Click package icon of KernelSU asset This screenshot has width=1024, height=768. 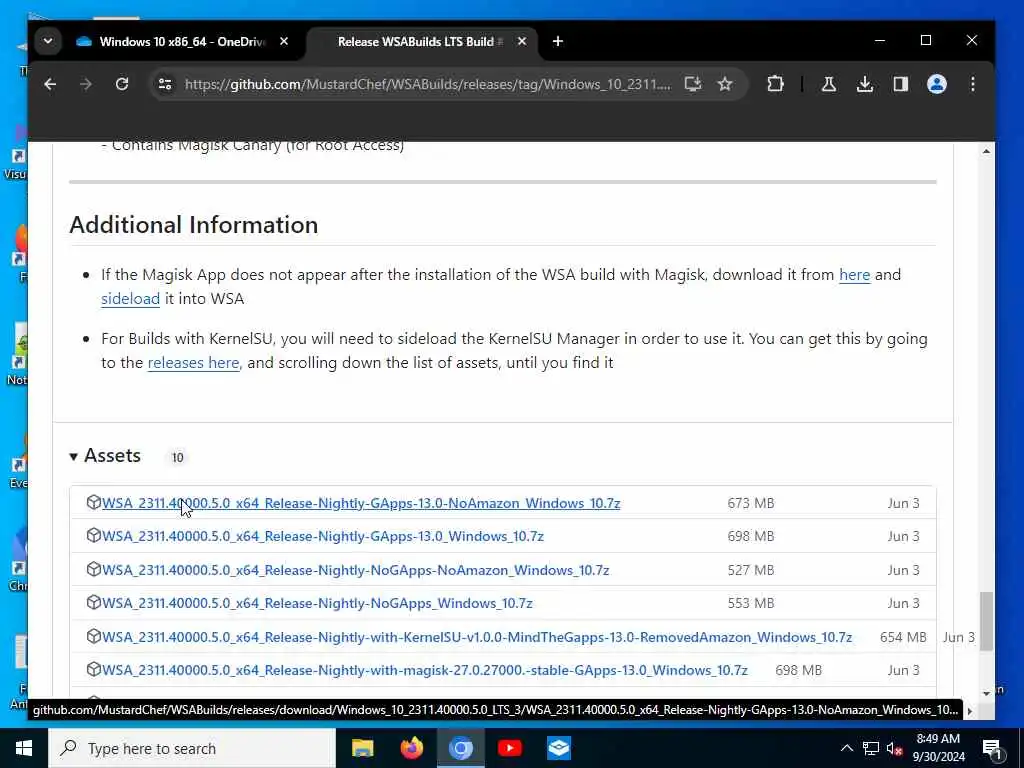click(x=93, y=636)
